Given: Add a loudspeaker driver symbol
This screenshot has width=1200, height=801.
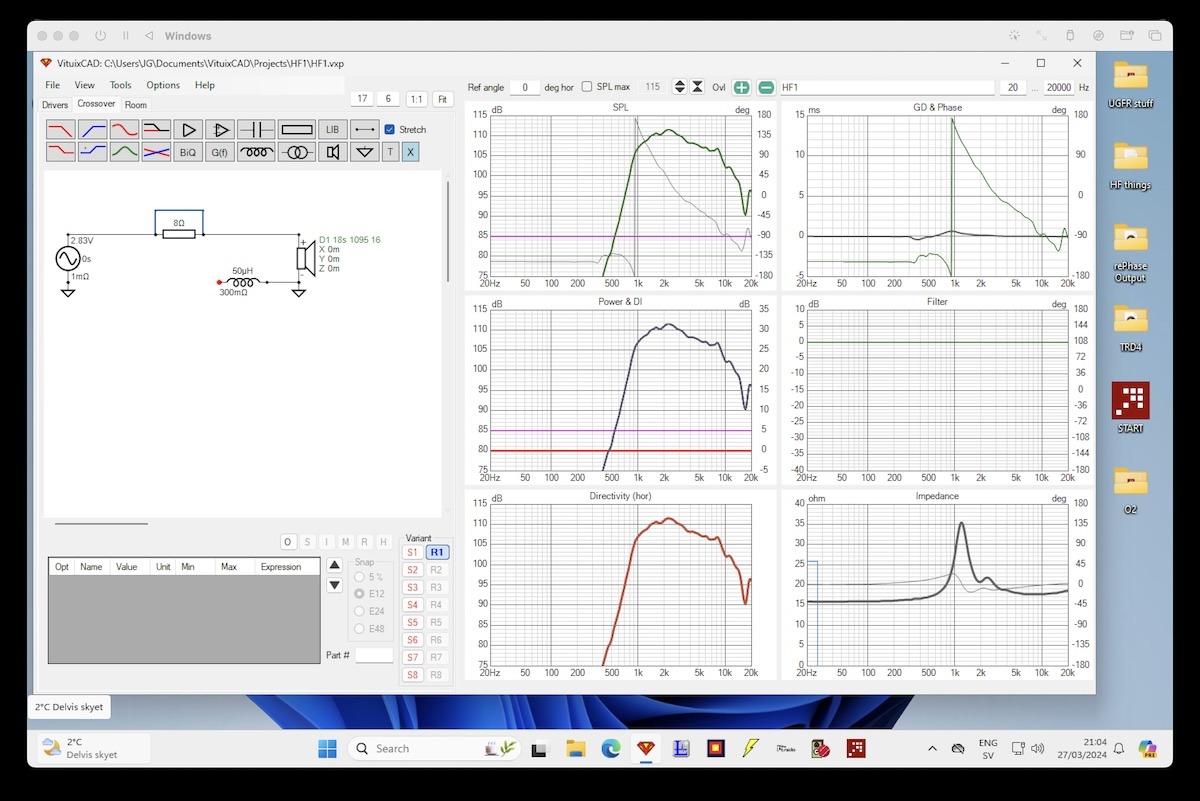Looking at the screenshot, I should pos(333,152).
